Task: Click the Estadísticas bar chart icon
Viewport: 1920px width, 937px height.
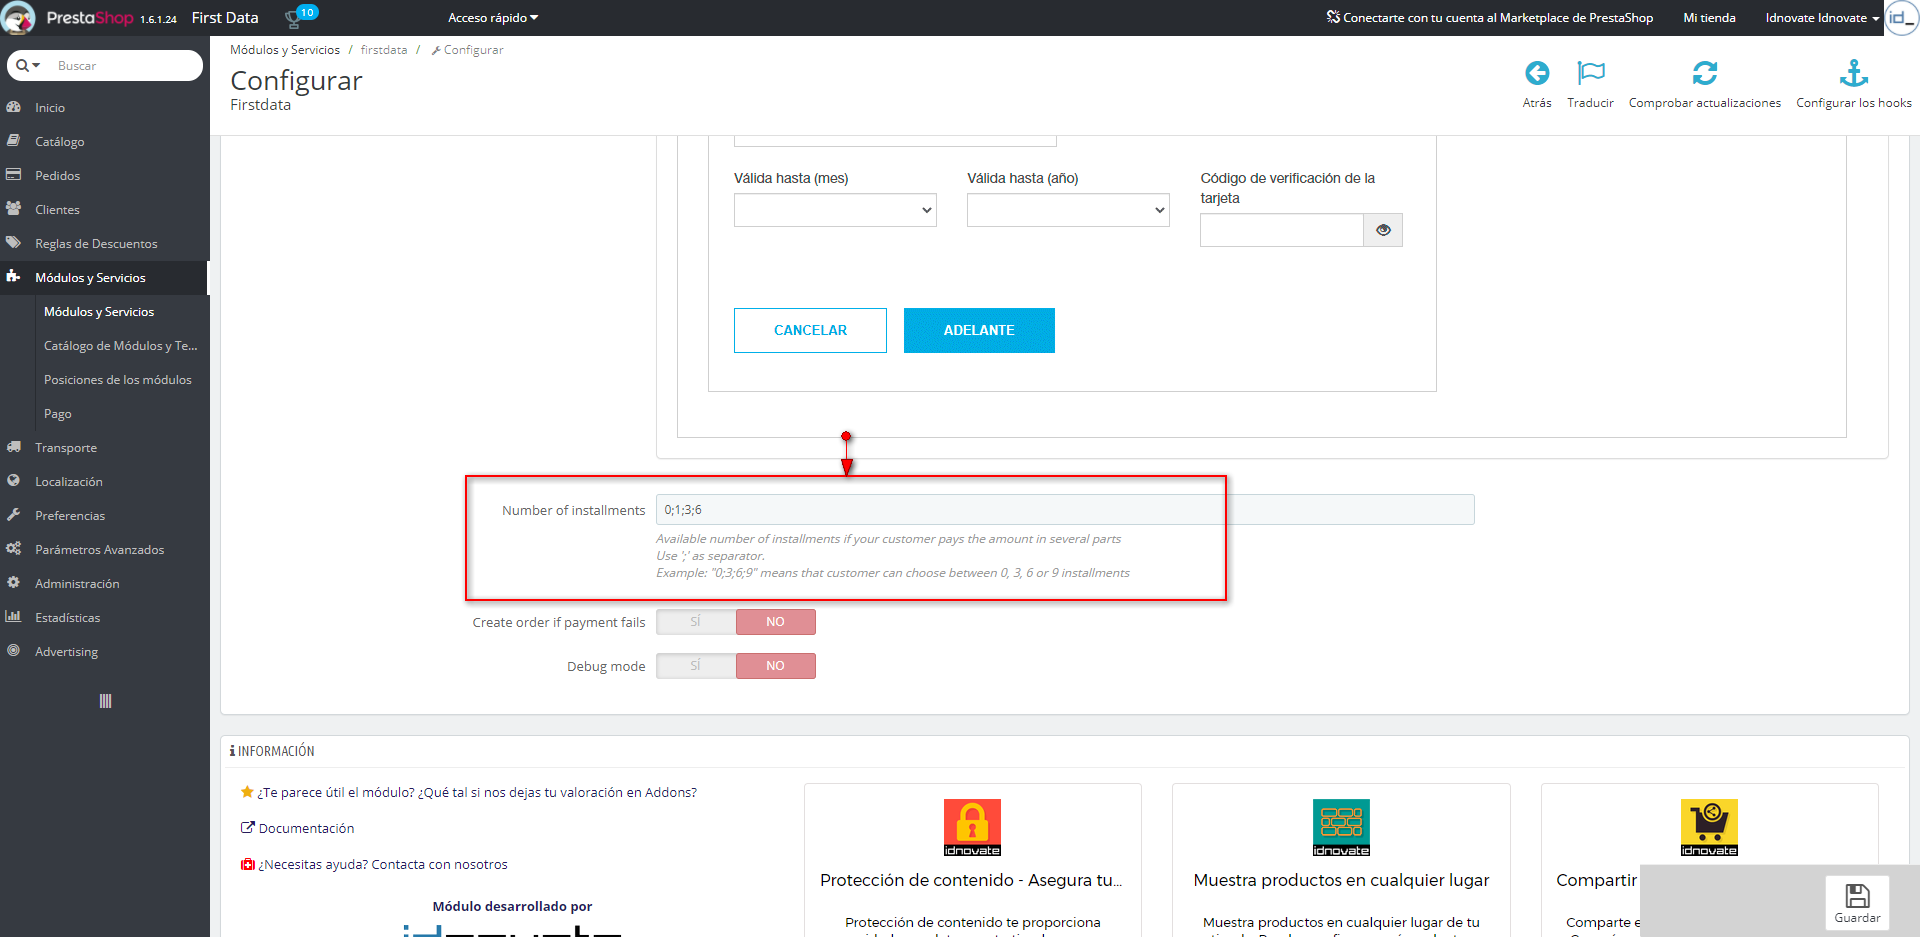Action: 14,617
